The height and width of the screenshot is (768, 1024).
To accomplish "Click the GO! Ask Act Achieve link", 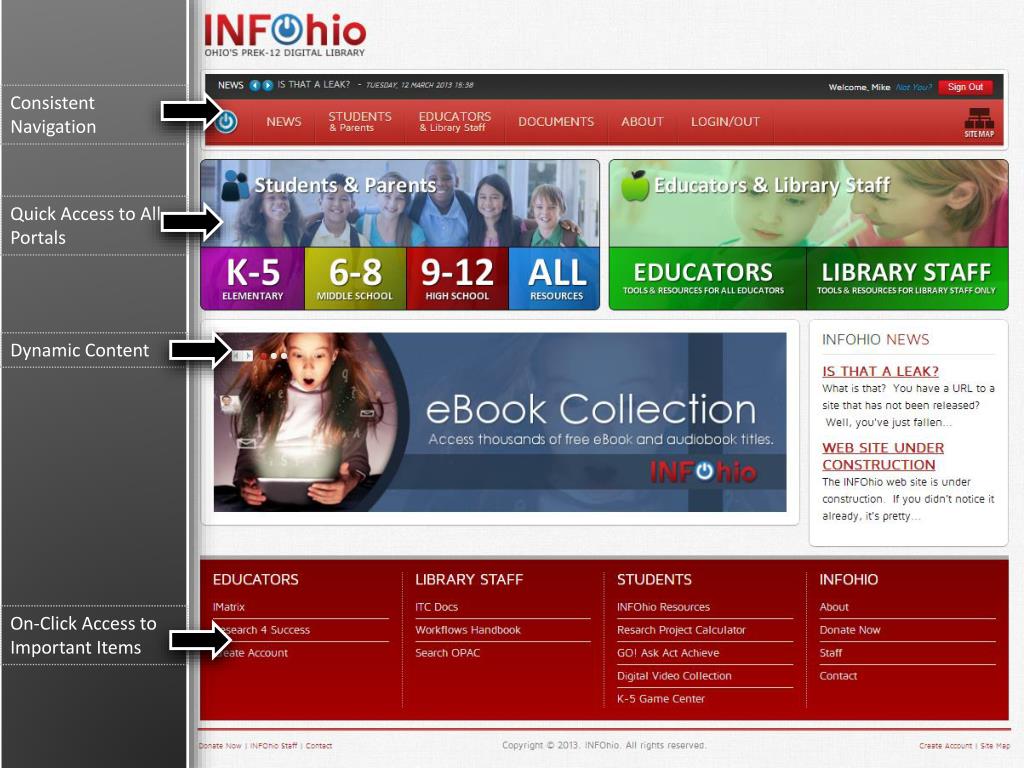I will click(x=668, y=652).
